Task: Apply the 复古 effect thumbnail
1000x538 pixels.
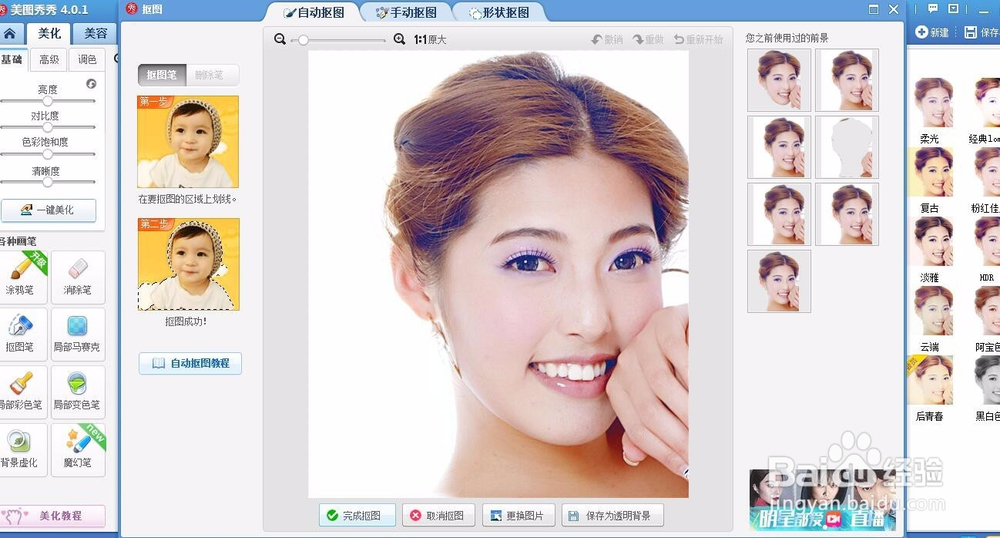Action: [930, 171]
